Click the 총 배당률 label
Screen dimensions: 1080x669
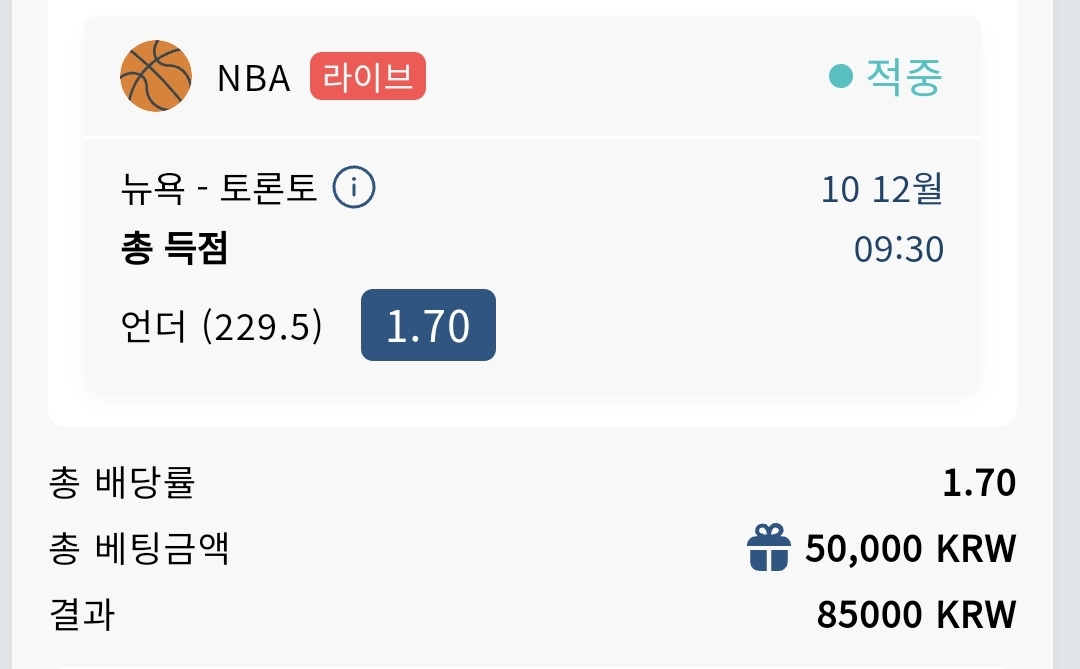[122, 482]
